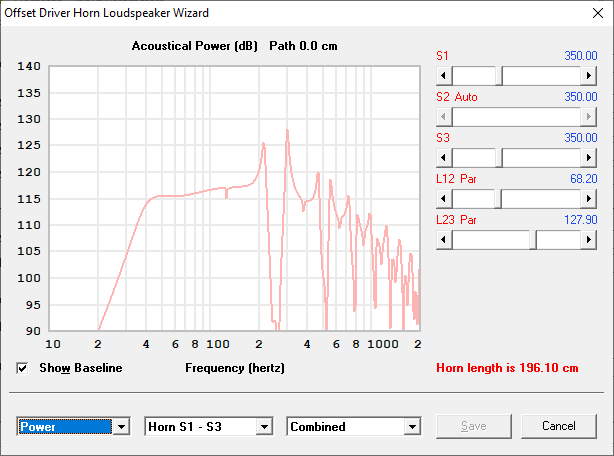Viewport: 614px width, 456px height.
Task: Click the S2 Auto slider track
Action: (x=516, y=117)
